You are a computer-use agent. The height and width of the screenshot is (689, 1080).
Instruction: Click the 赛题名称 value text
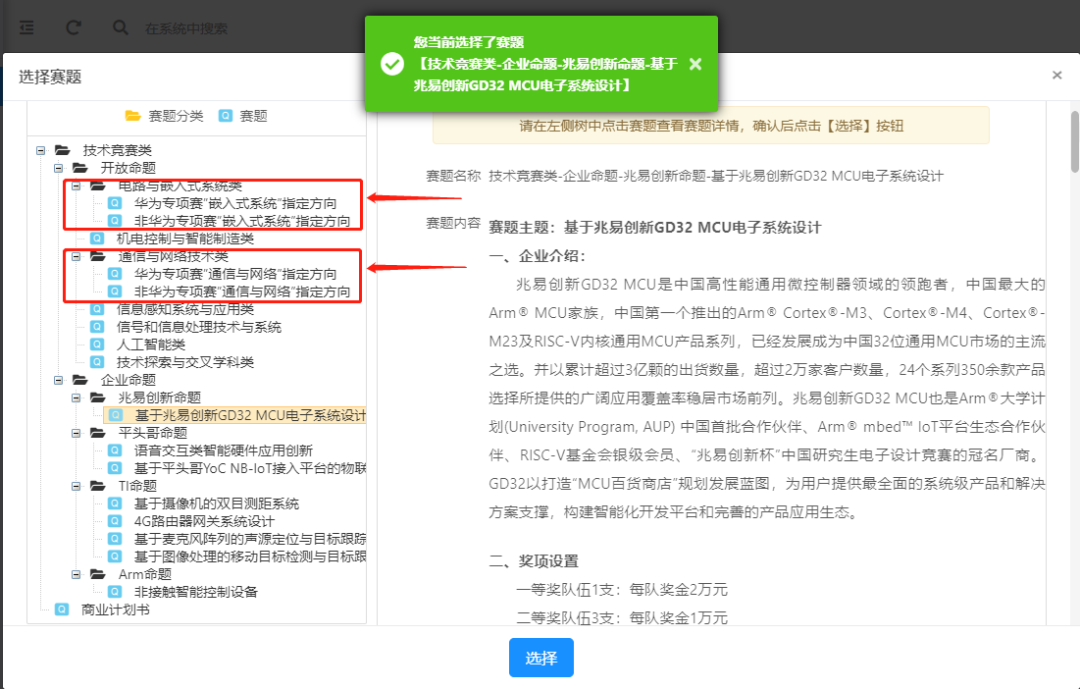716,176
